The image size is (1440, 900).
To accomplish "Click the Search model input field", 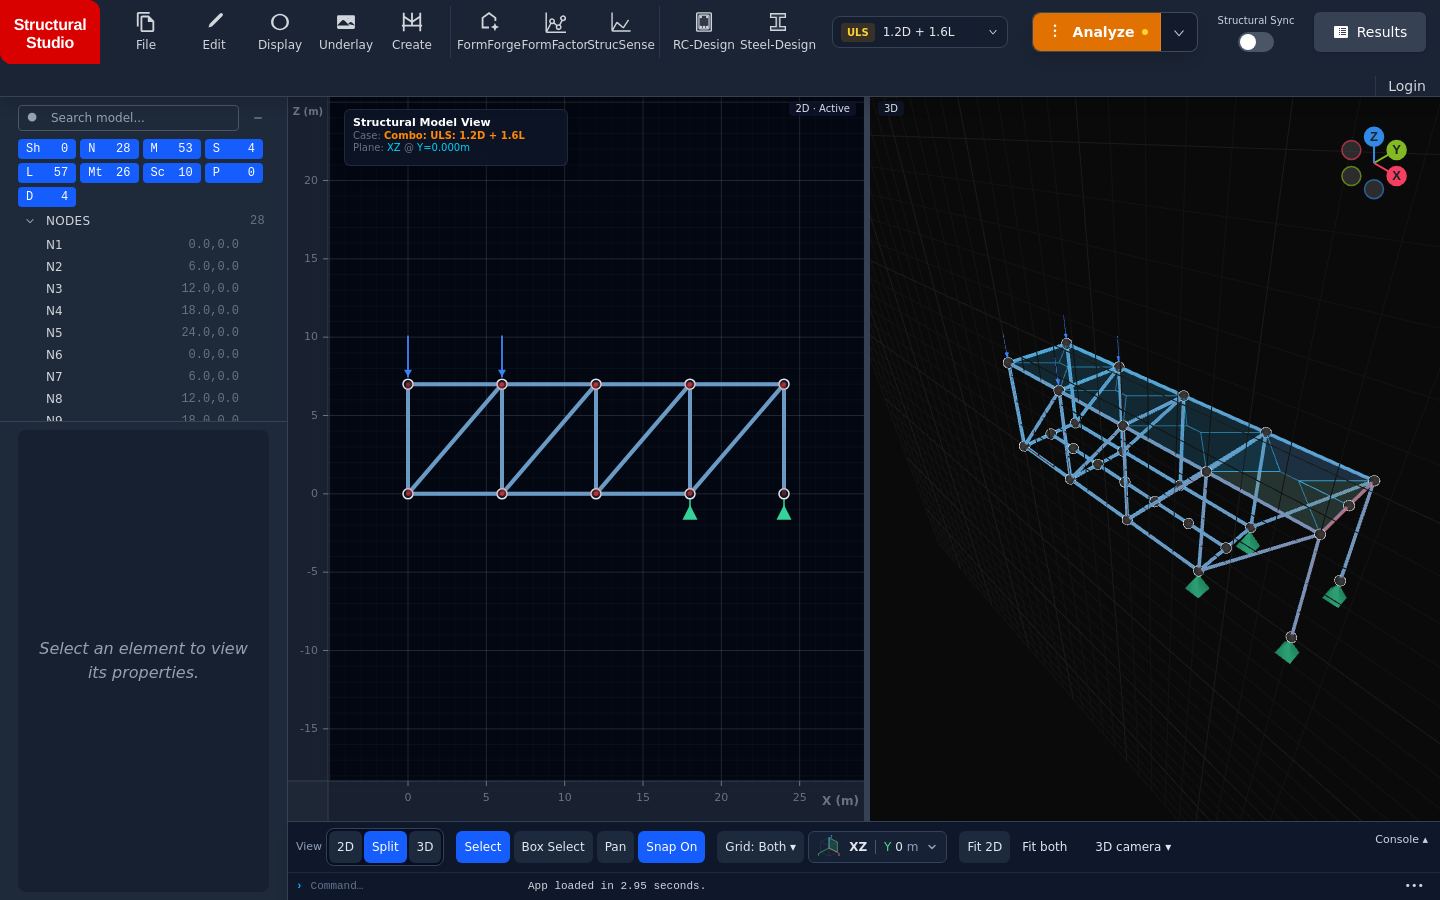I will coord(128,118).
